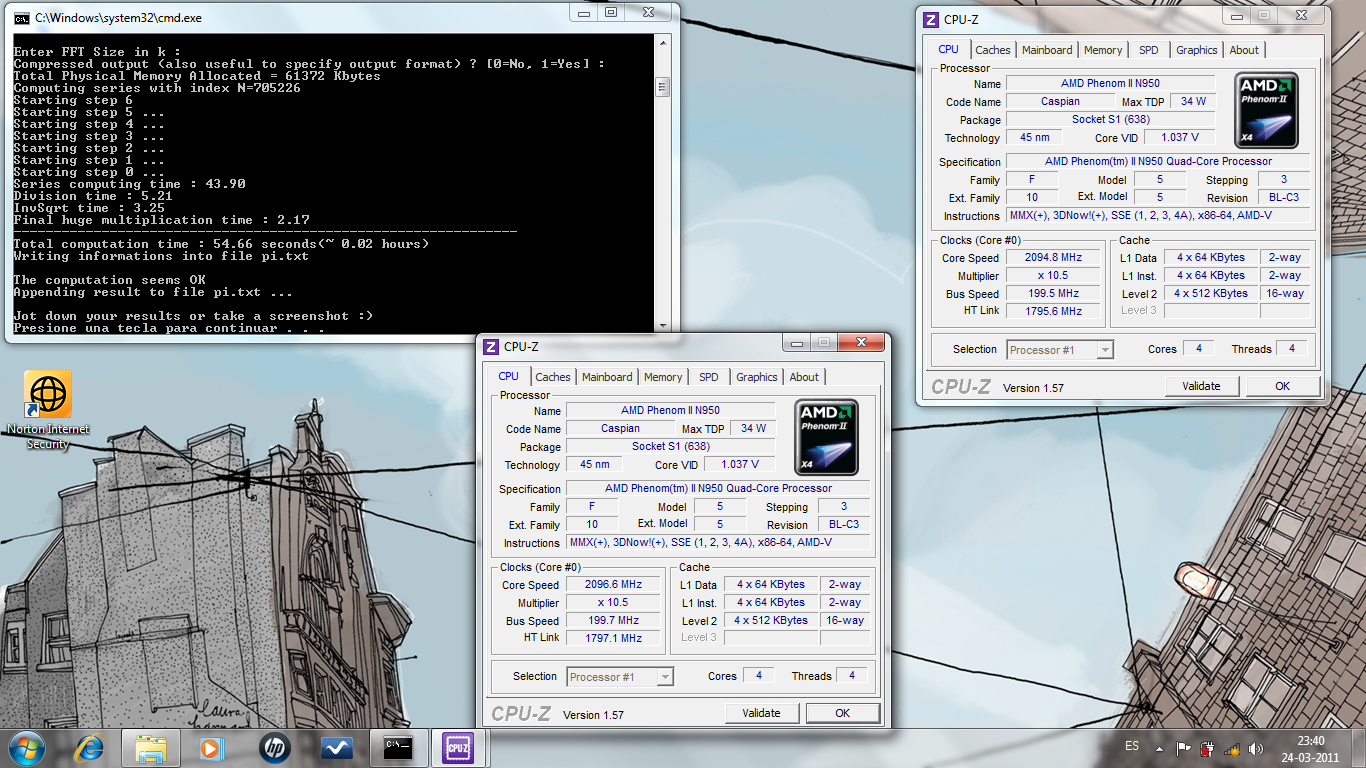Open the Memory tab in front CPU-Z
The height and width of the screenshot is (768, 1366).
(x=663, y=377)
